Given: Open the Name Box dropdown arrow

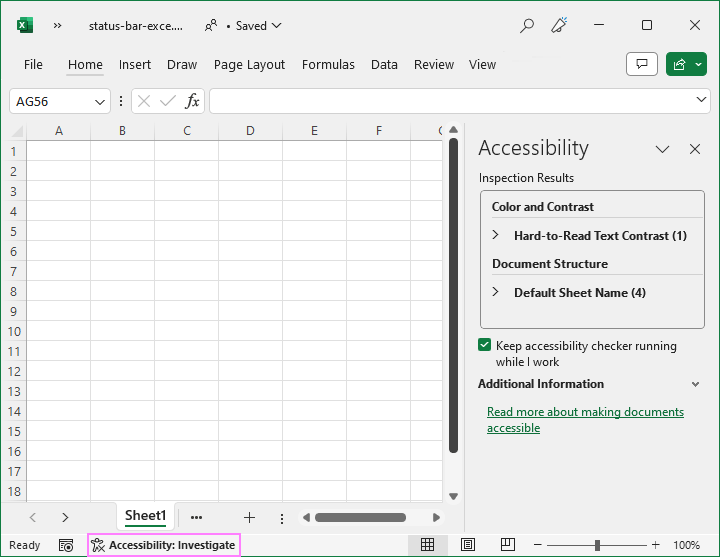Looking at the screenshot, I should point(100,101).
